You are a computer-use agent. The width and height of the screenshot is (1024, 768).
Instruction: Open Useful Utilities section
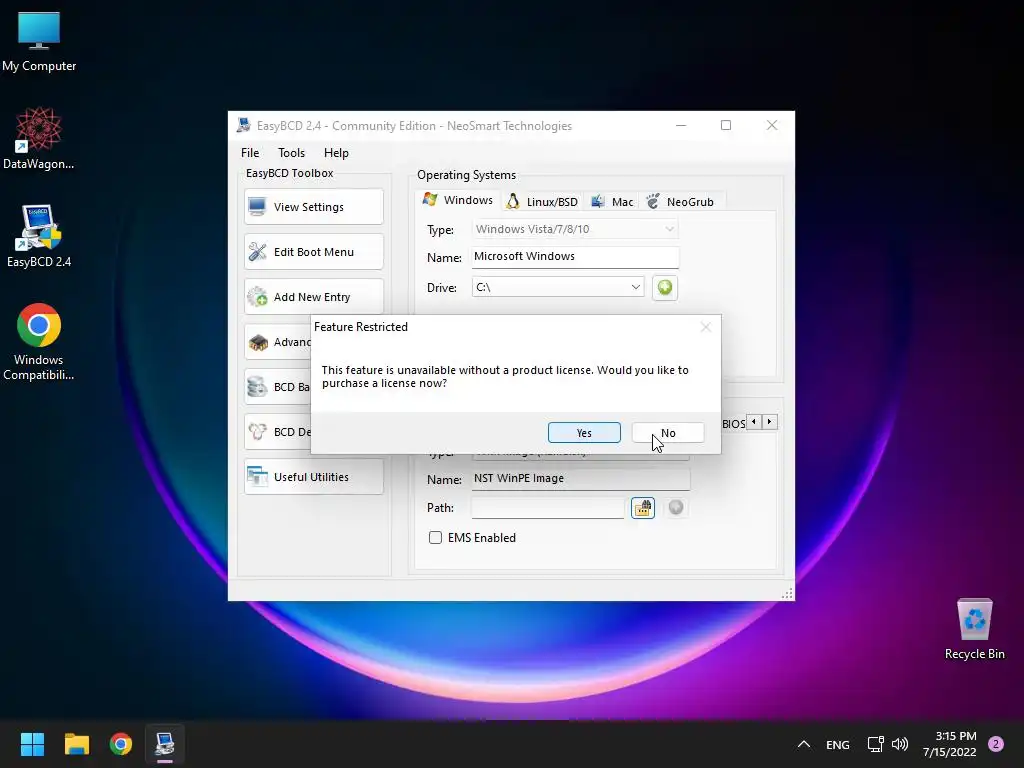[314, 477]
